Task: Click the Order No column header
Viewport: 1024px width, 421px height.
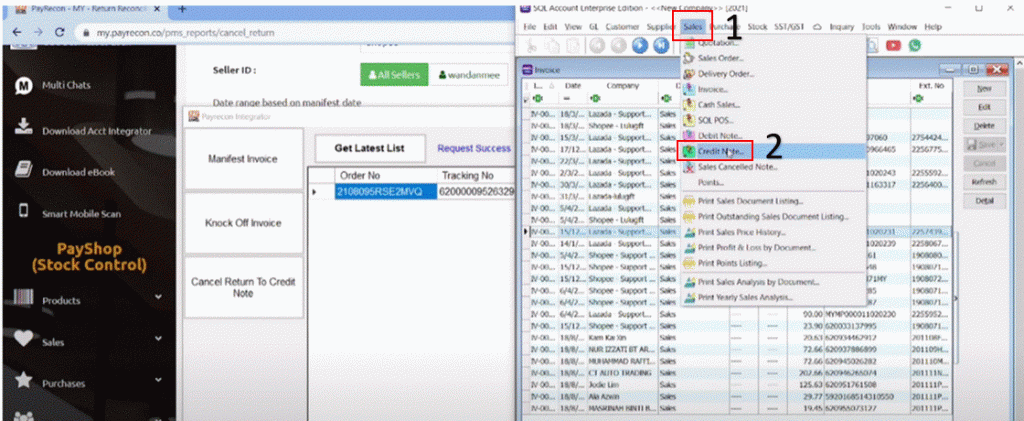Action: (385, 176)
